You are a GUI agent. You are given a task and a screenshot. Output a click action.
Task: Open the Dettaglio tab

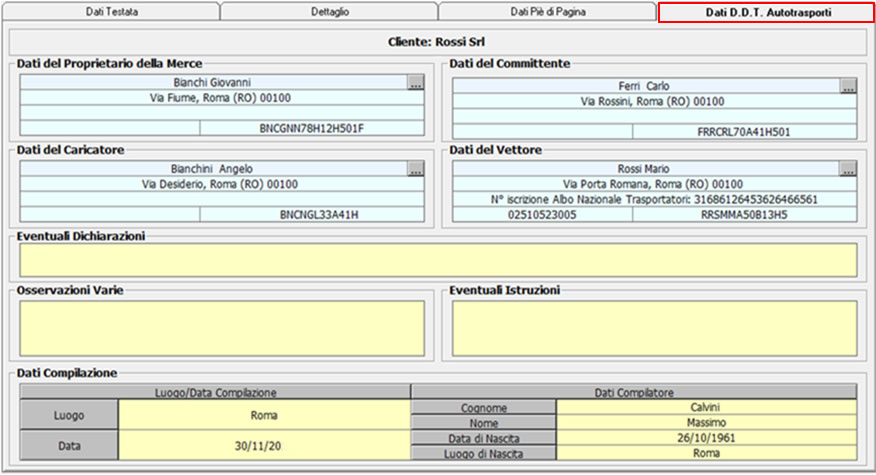point(329,12)
